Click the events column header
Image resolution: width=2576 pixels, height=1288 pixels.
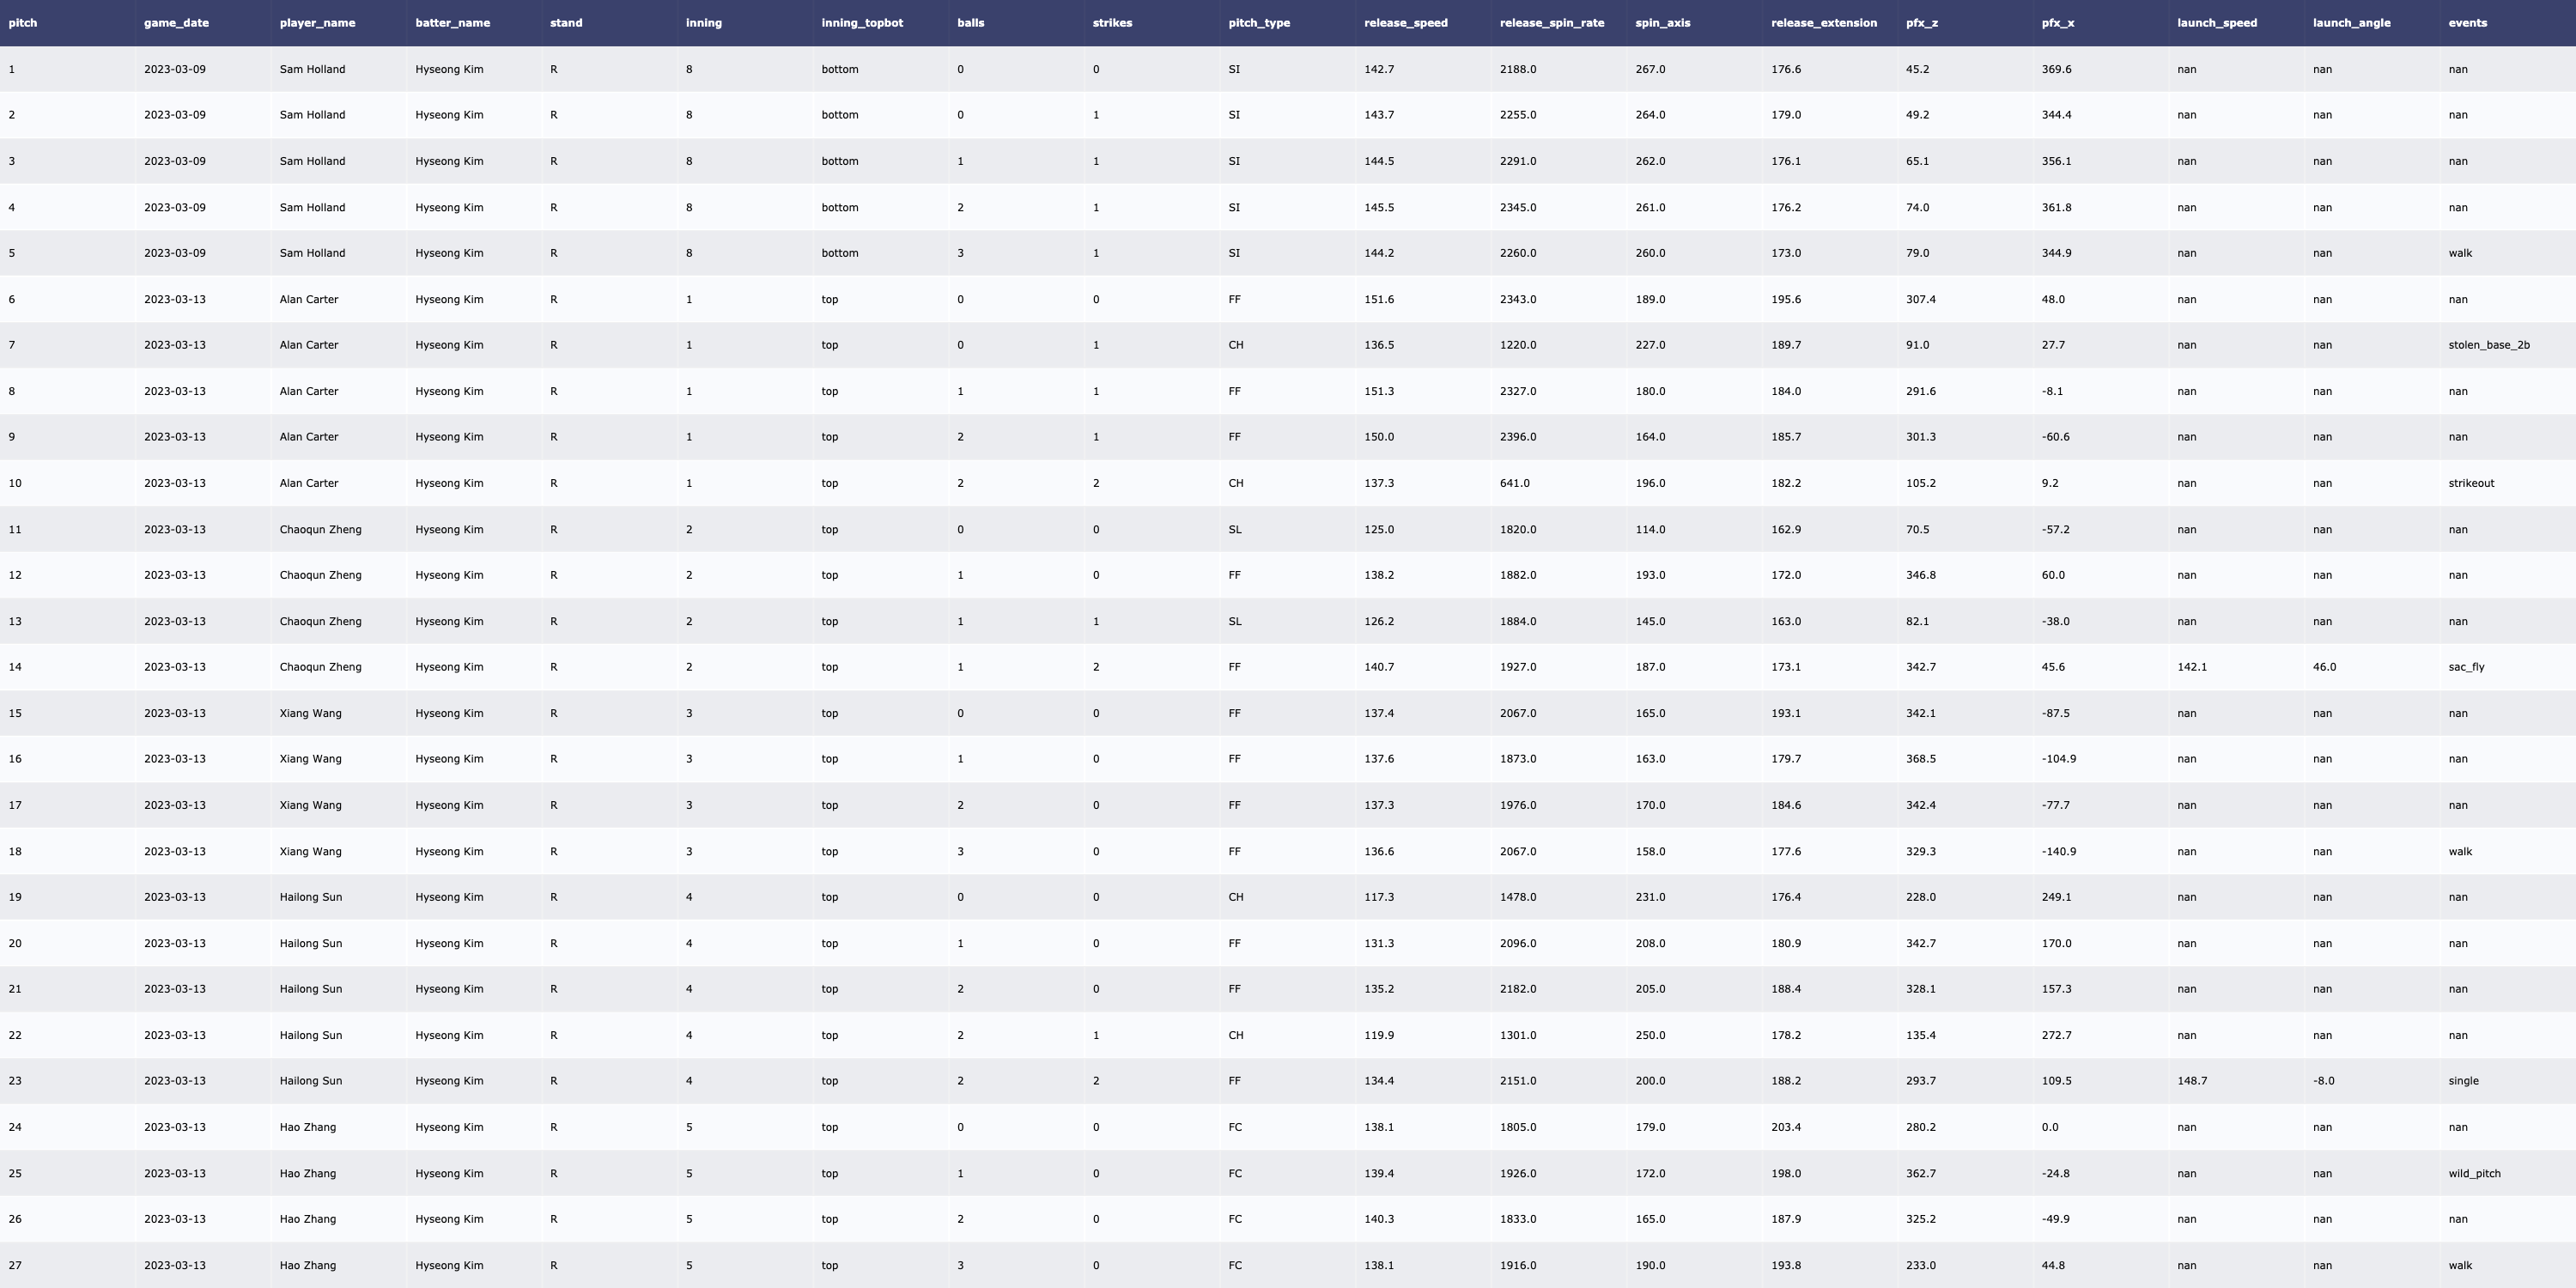point(2467,23)
